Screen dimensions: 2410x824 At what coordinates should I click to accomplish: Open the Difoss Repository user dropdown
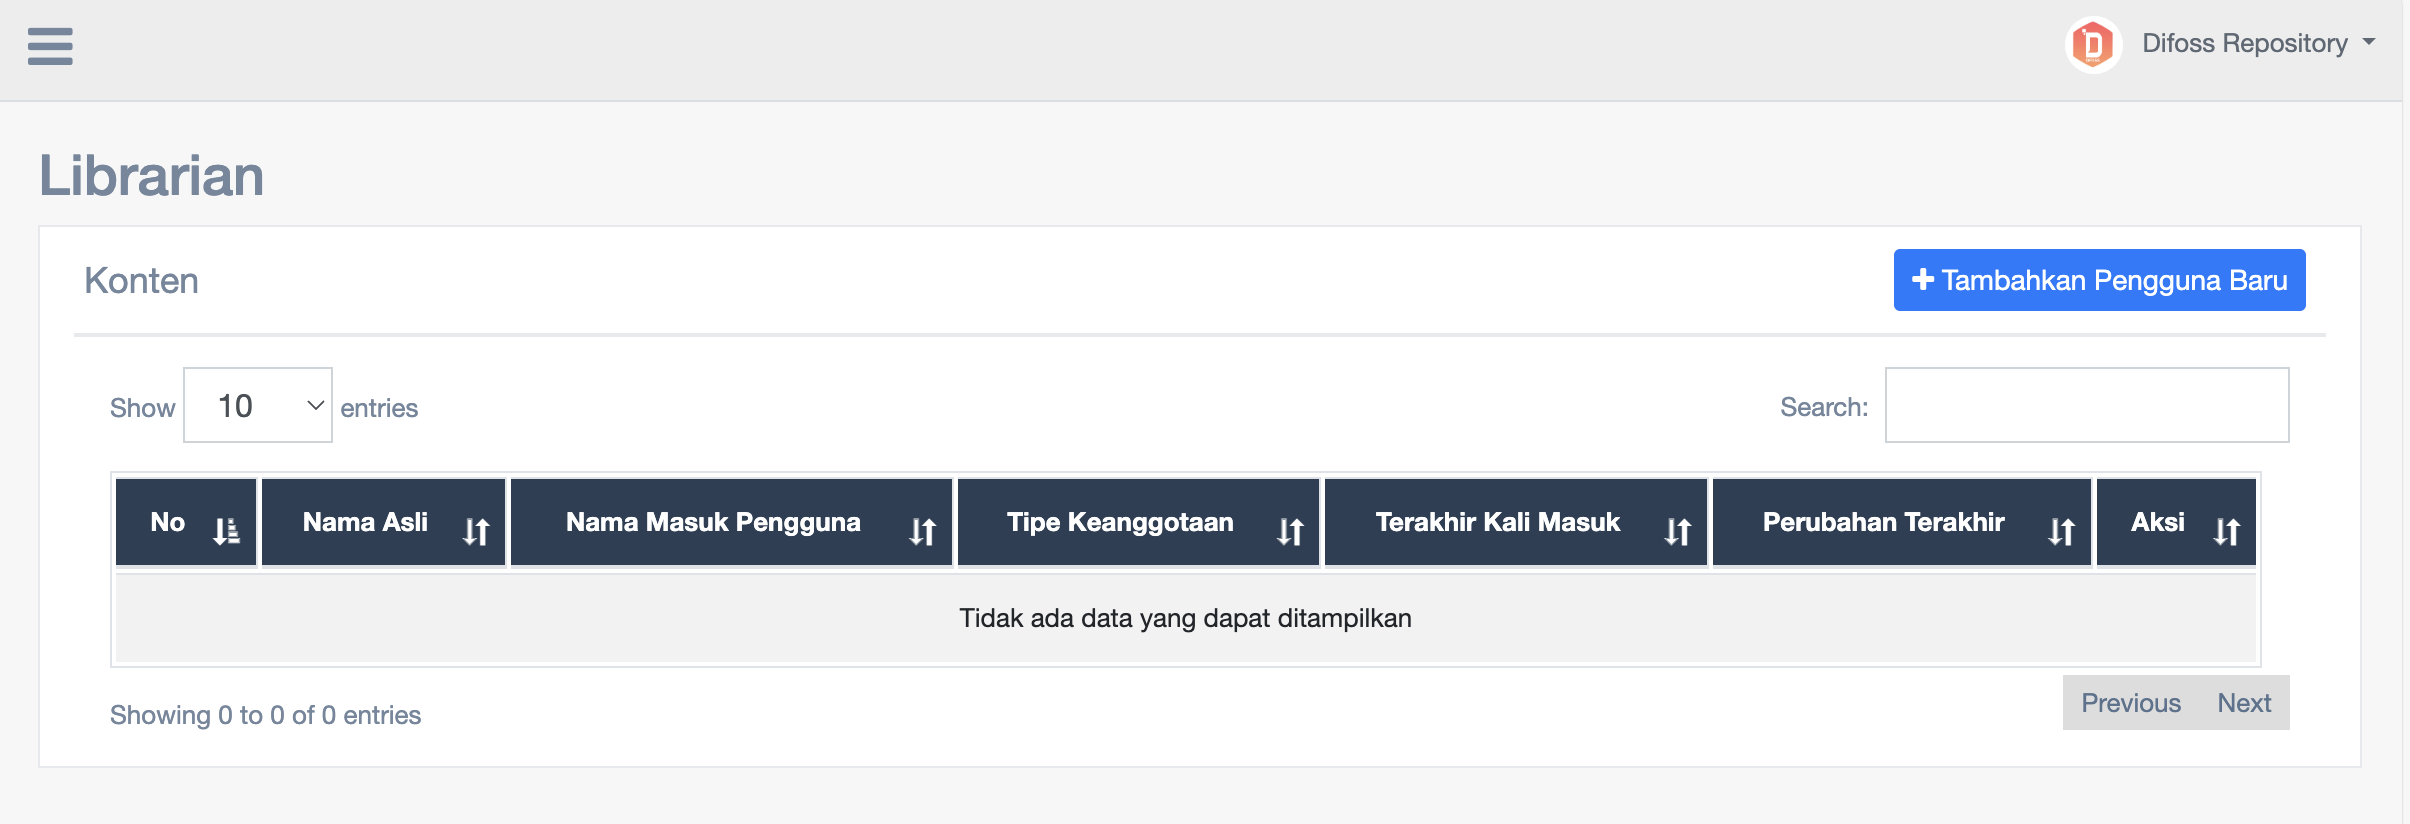coord(2244,44)
